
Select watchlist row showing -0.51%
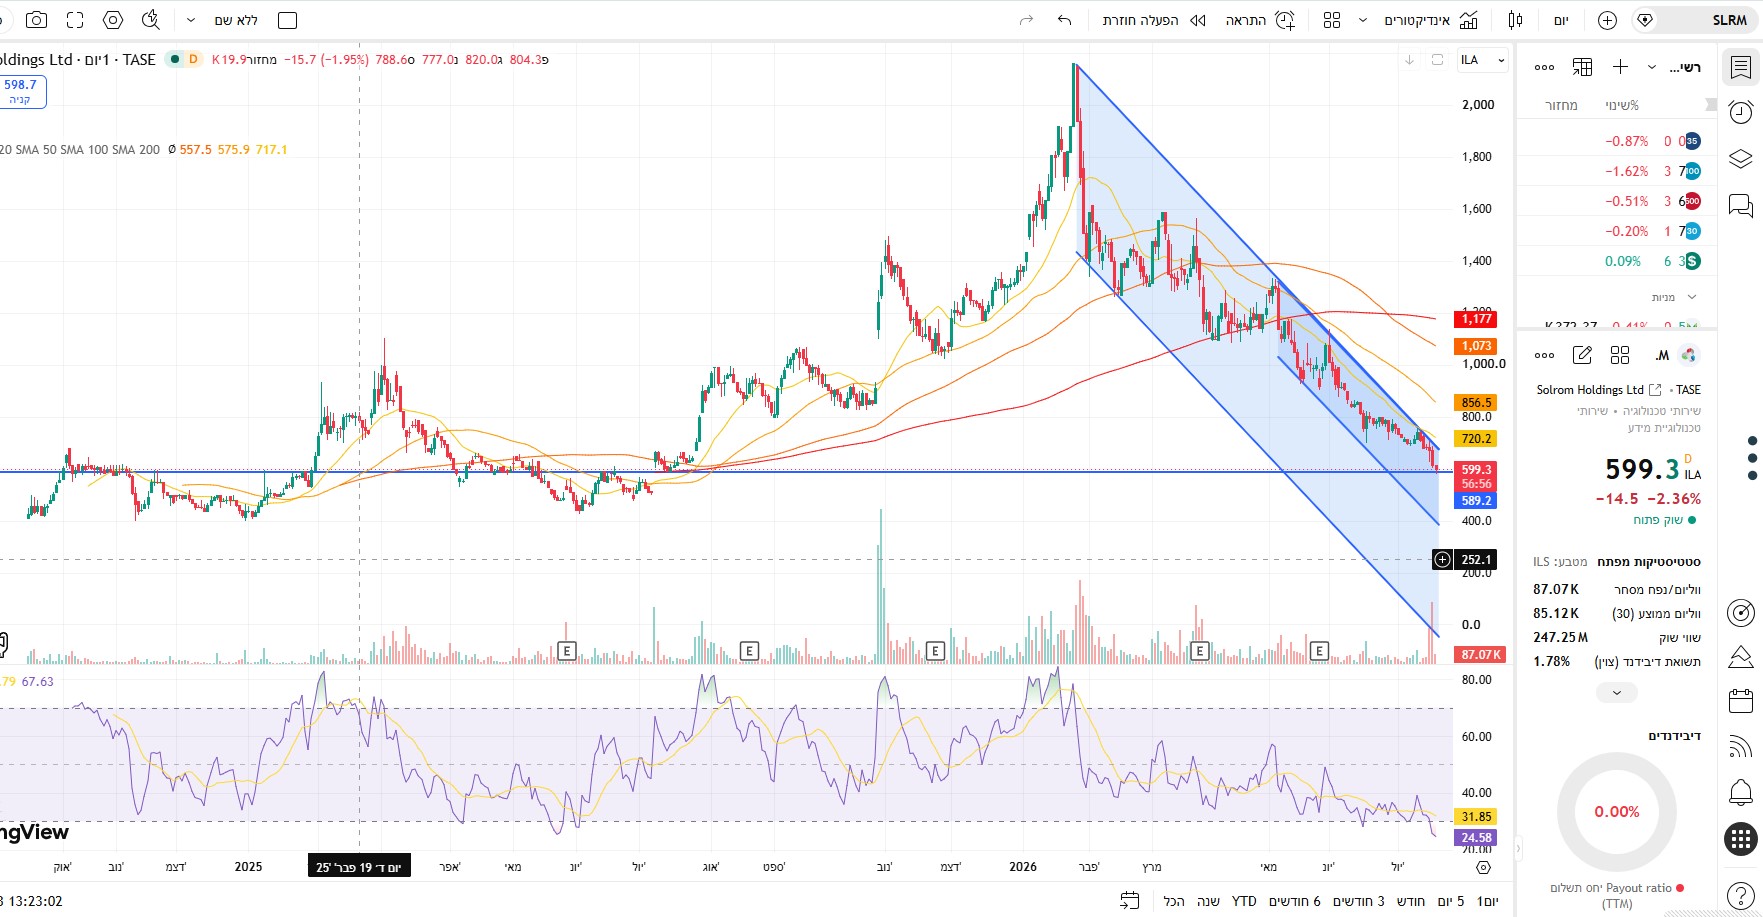point(1617,201)
